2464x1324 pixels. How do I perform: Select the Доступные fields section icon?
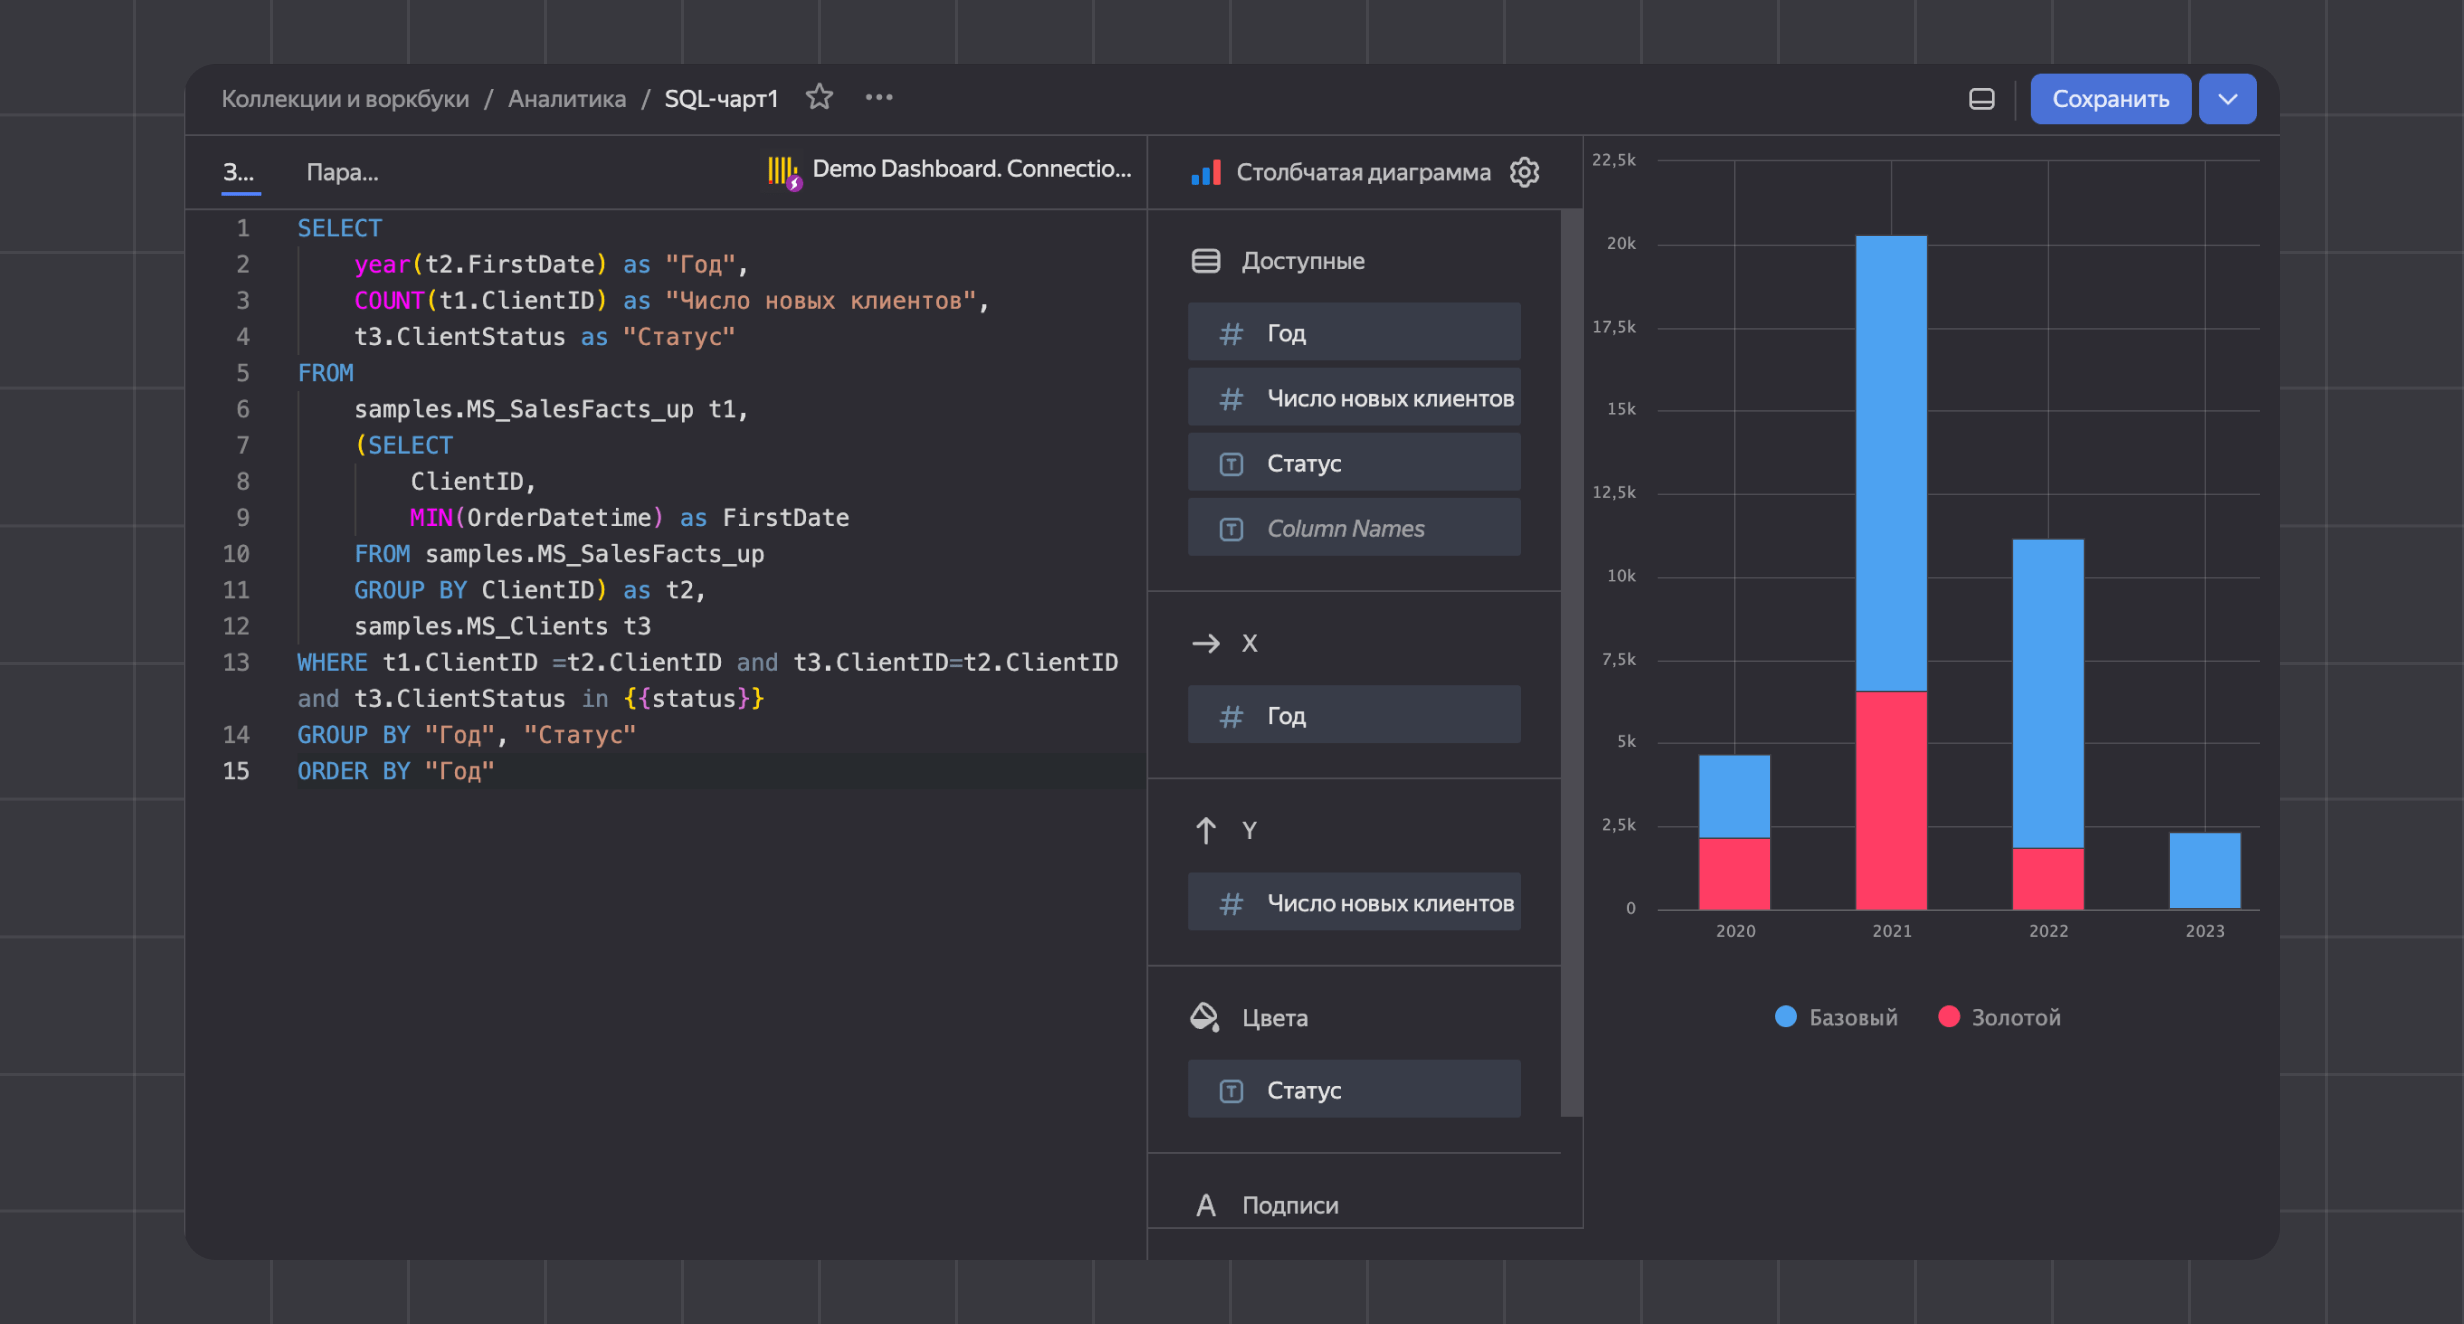1205,260
